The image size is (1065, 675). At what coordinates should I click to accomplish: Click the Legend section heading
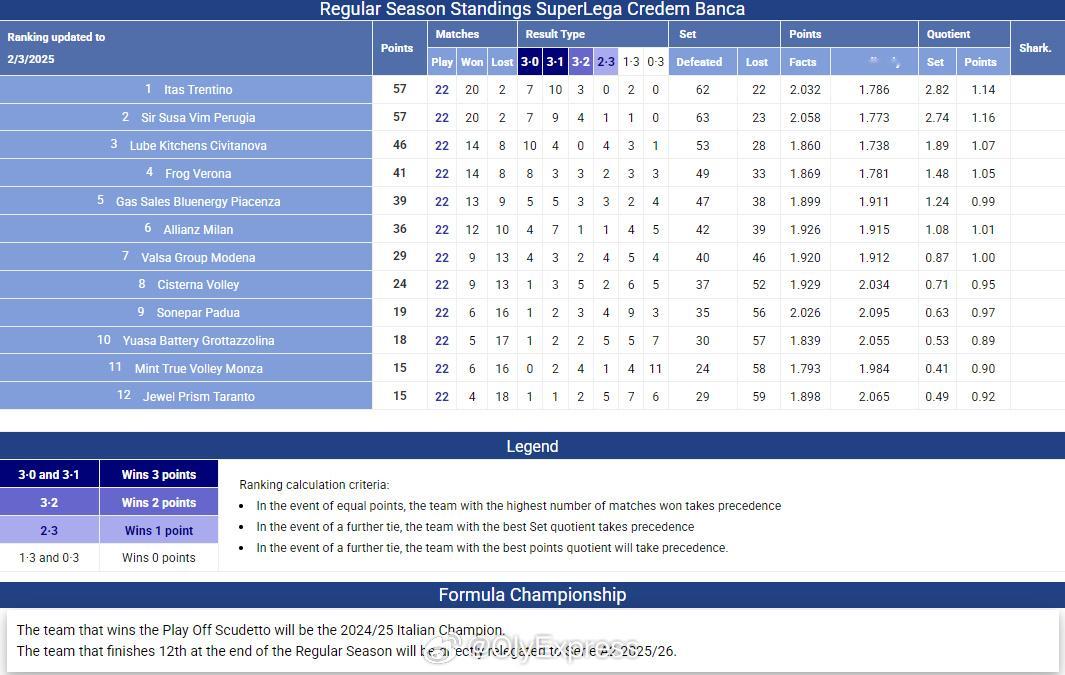(532, 446)
